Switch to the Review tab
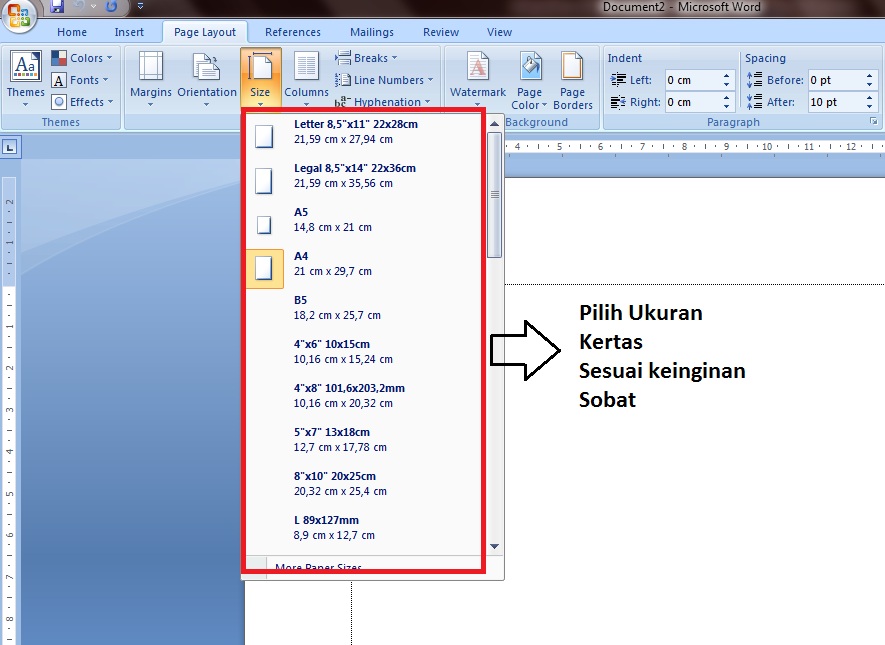 (x=441, y=32)
